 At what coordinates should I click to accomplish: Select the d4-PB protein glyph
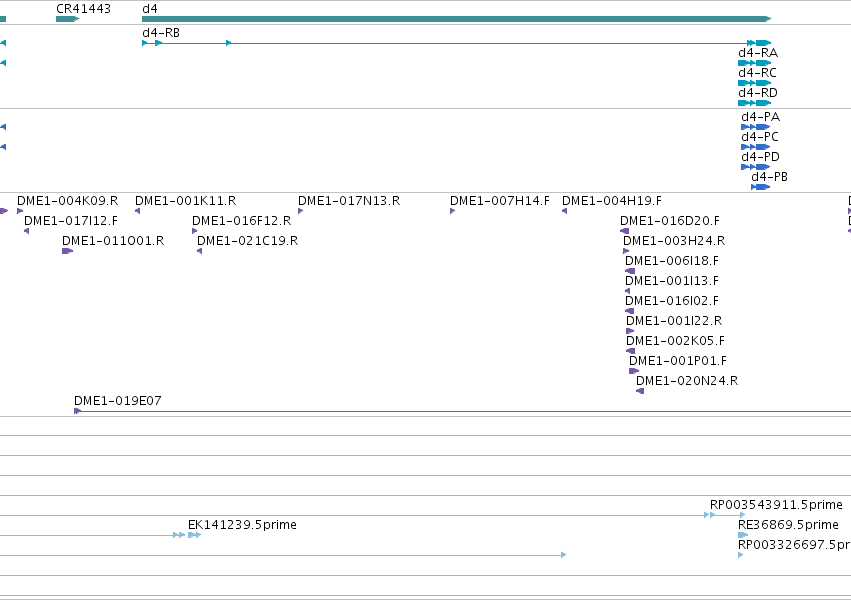coord(760,187)
